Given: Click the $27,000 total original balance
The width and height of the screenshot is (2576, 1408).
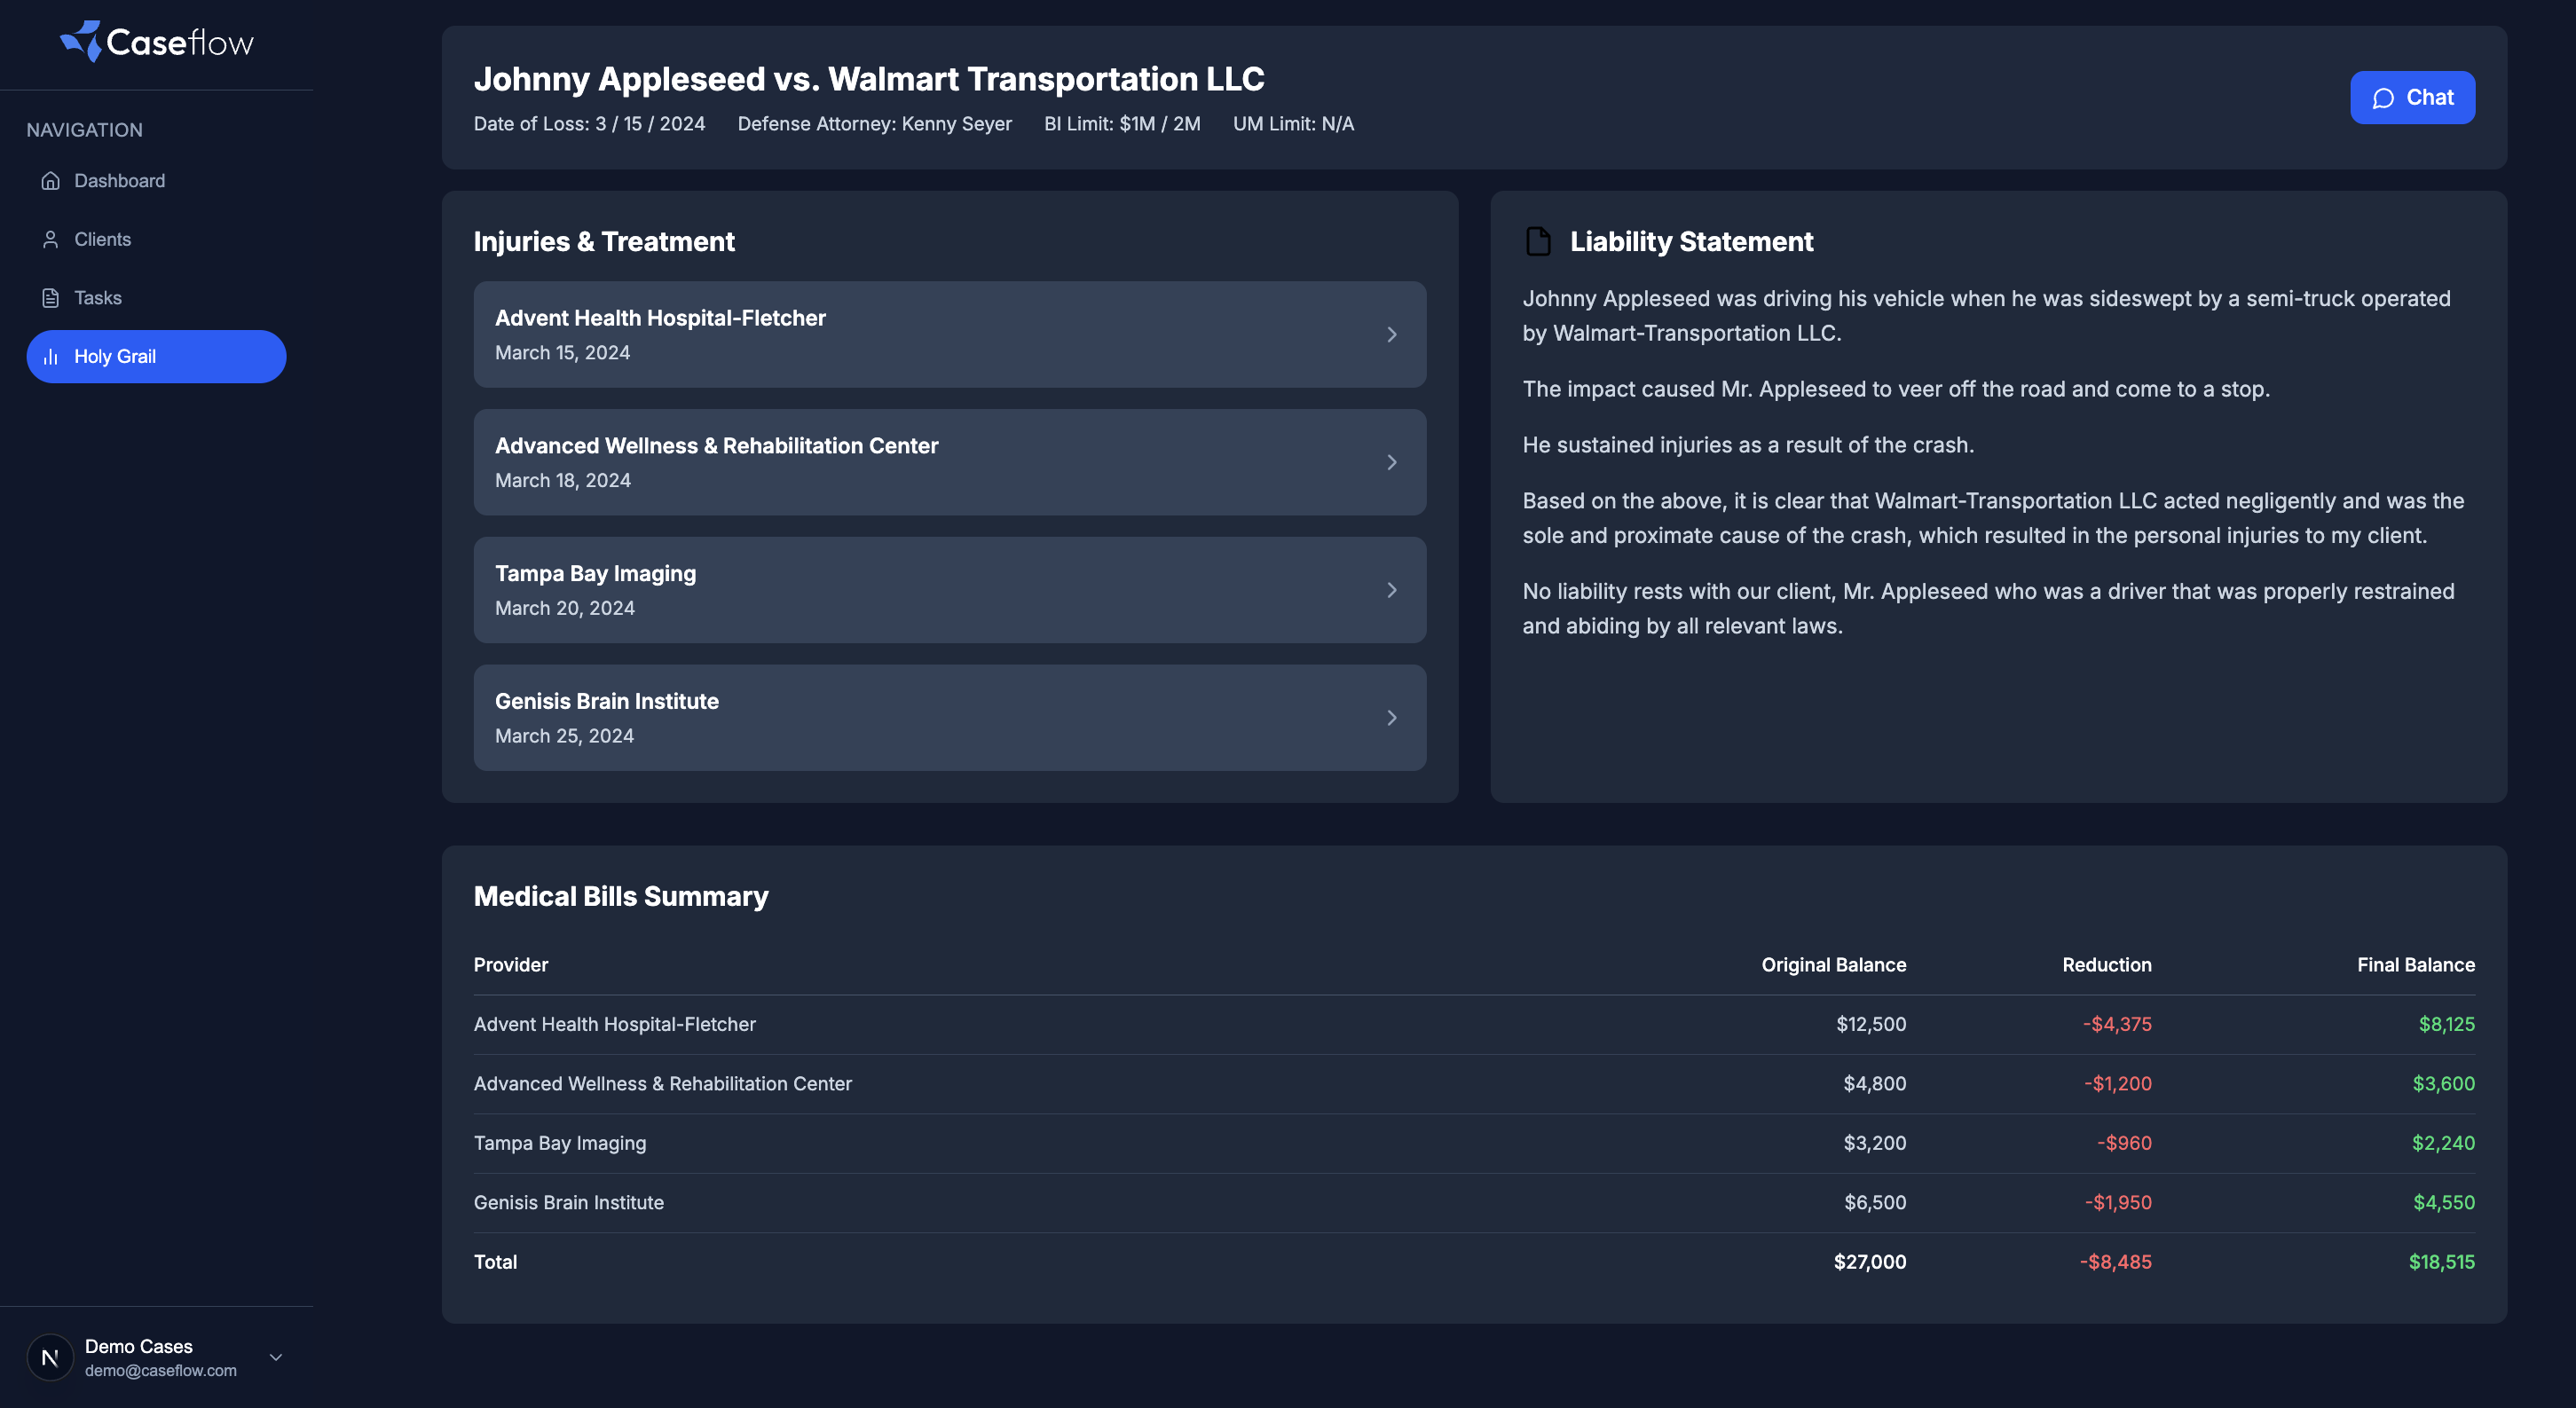Looking at the screenshot, I should [x=1870, y=1262].
